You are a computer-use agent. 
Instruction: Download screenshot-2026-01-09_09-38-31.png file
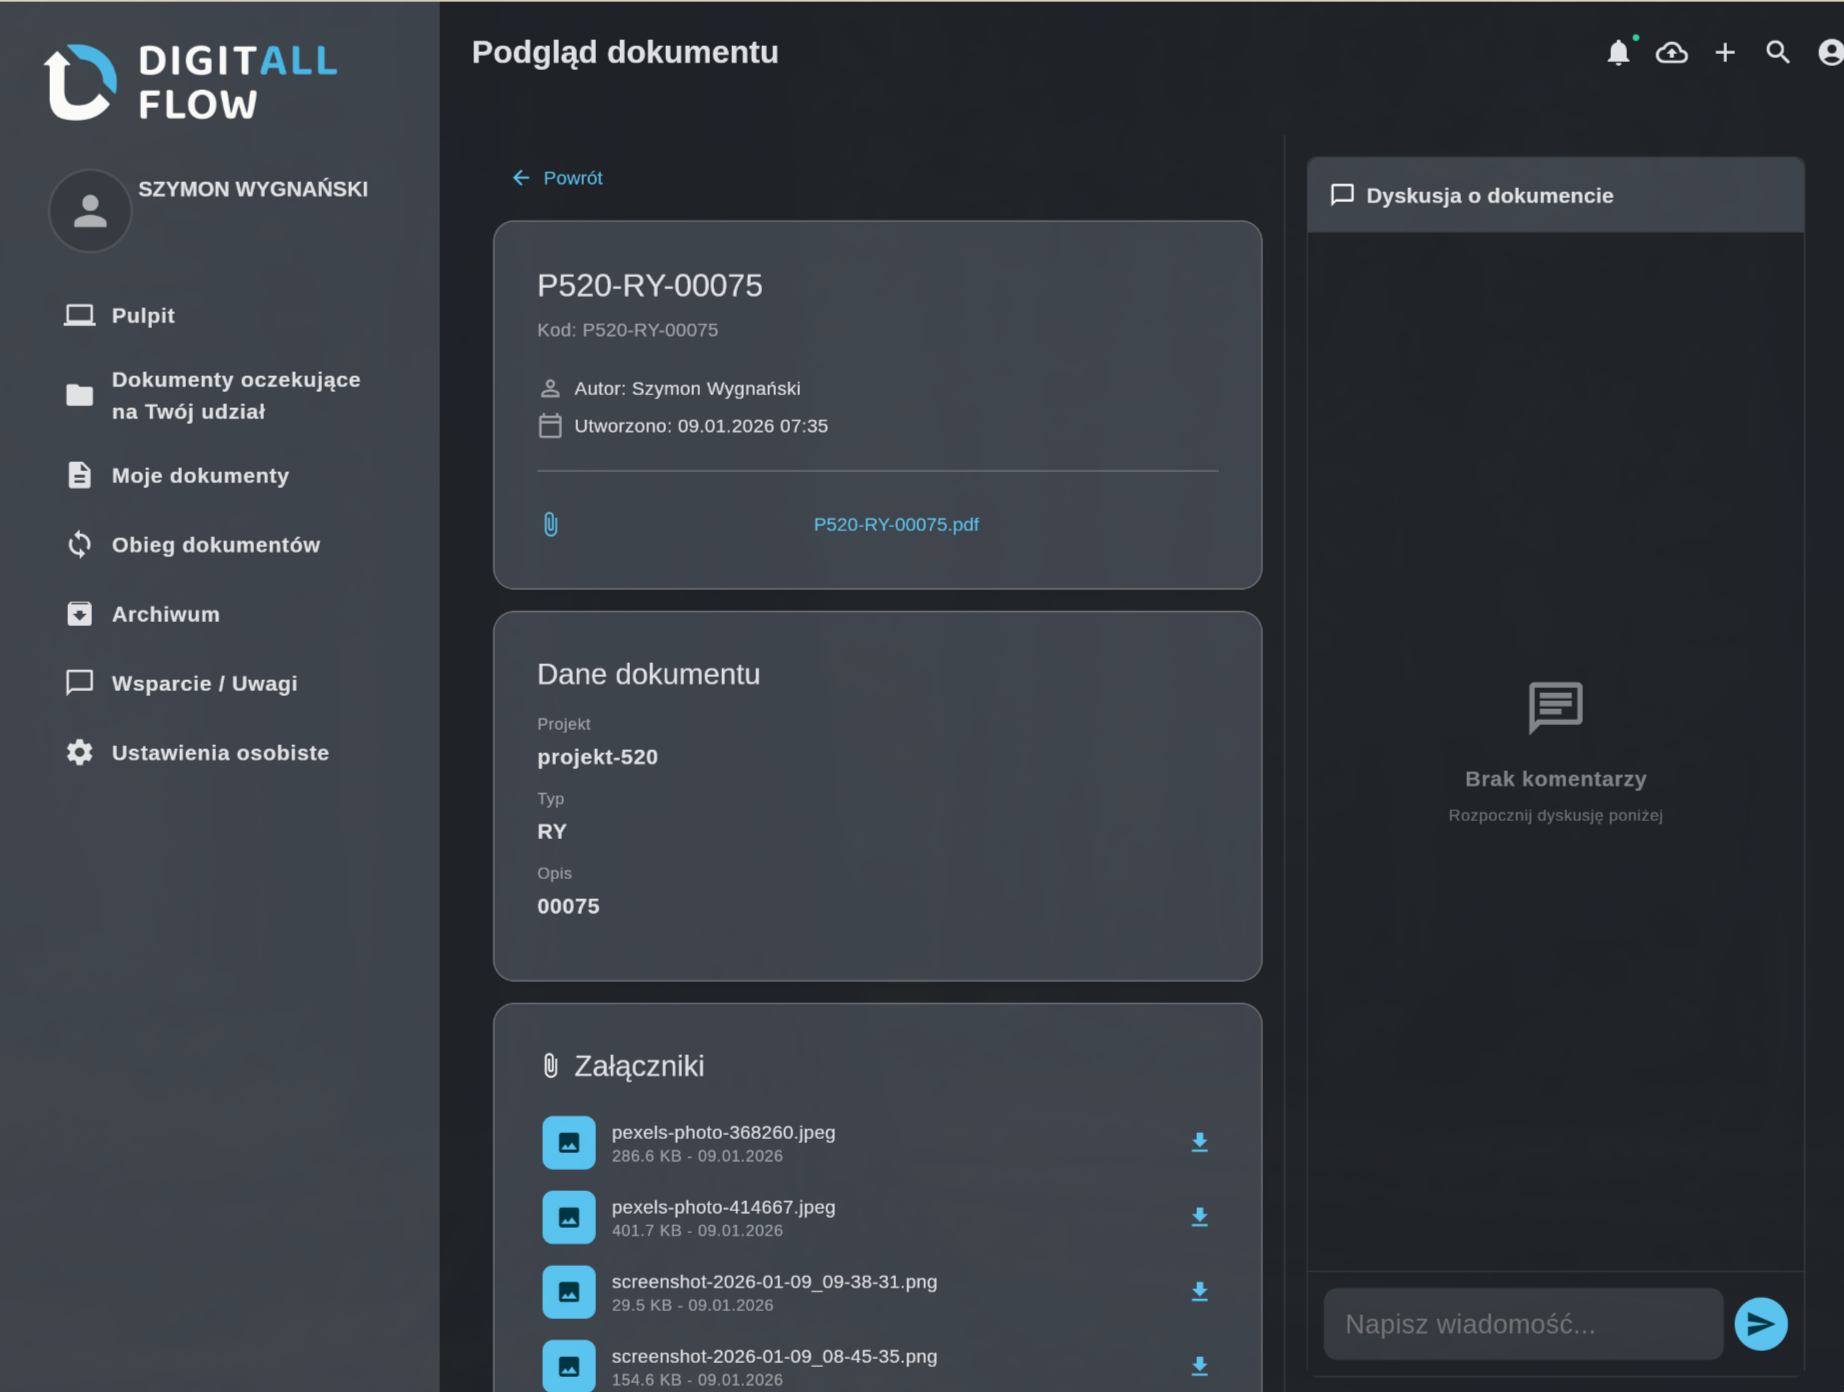pos(1199,1292)
